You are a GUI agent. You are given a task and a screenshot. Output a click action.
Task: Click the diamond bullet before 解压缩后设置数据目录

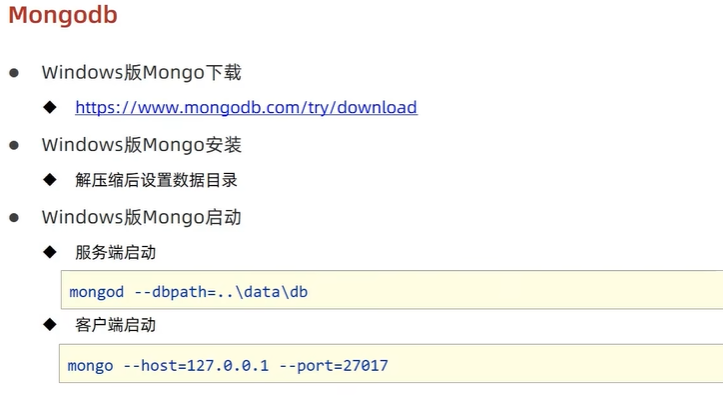pos(49,180)
